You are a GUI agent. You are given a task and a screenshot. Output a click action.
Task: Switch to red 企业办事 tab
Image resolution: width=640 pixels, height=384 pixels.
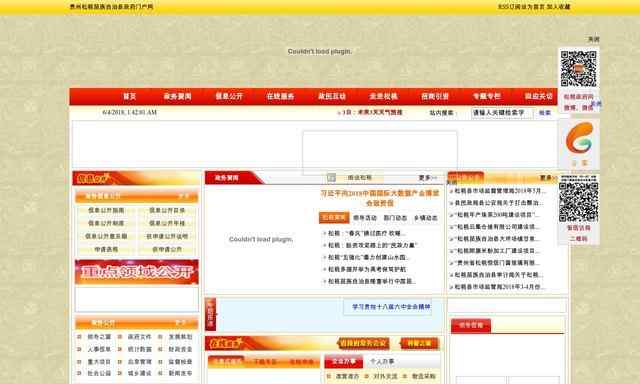tap(343, 362)
